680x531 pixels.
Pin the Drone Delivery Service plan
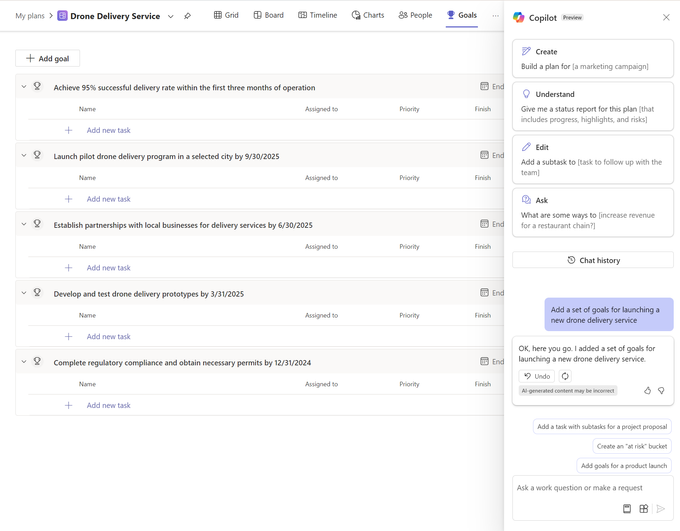pyautogui.click(x=187, y=16)
